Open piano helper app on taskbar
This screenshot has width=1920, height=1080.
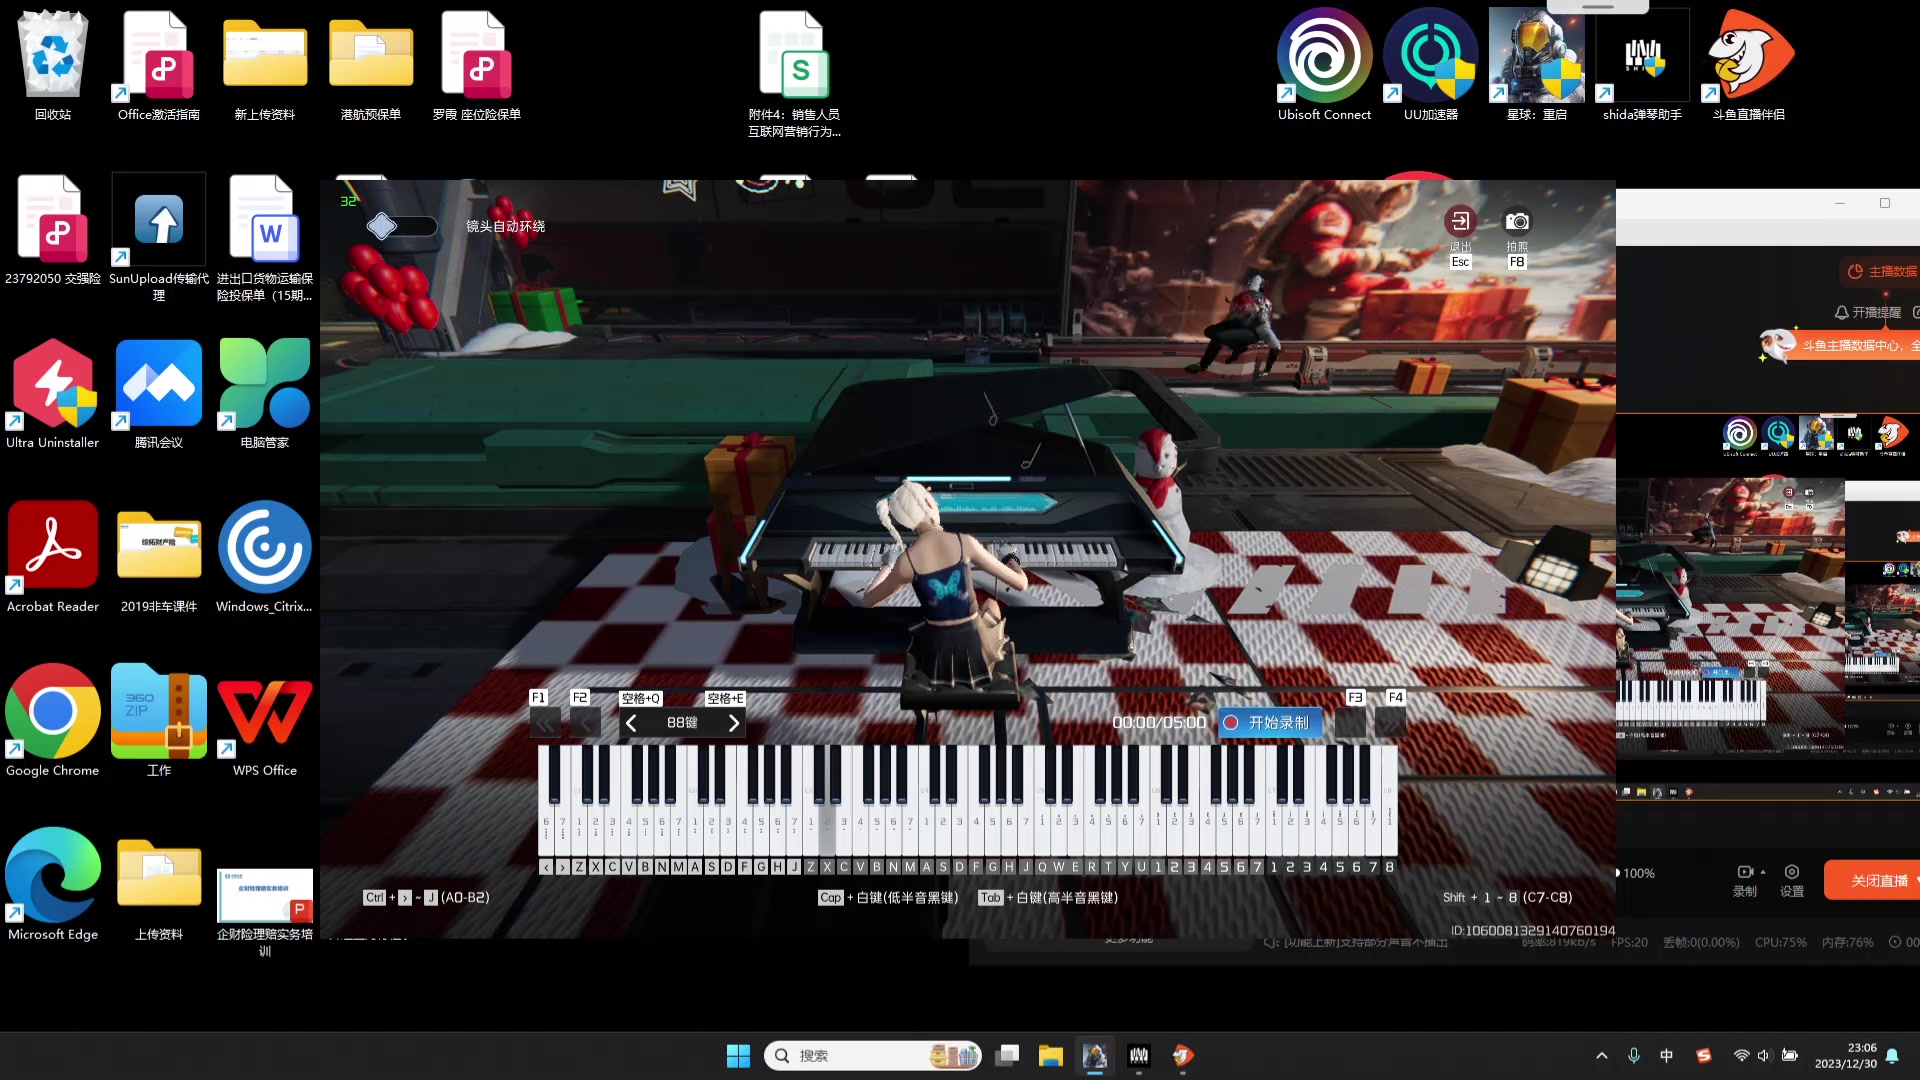coord(1138,1056)
